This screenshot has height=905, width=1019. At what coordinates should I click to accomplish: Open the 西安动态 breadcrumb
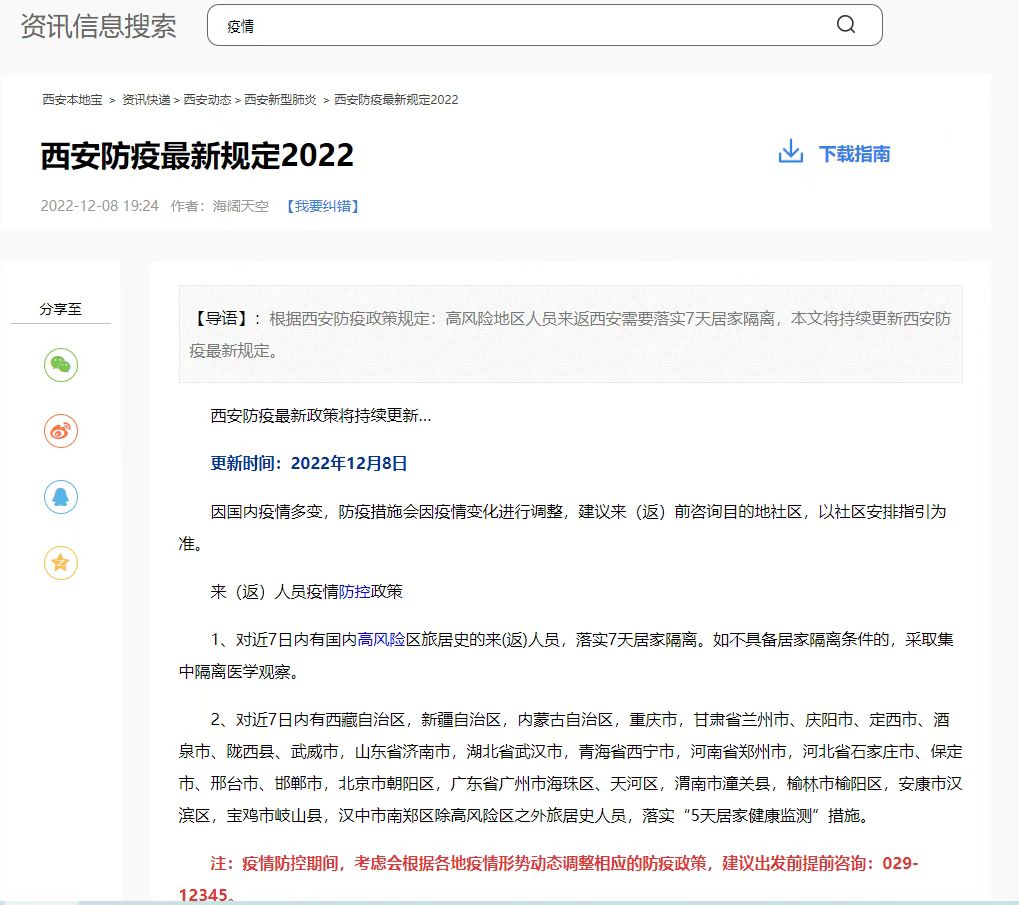(207, 99)
